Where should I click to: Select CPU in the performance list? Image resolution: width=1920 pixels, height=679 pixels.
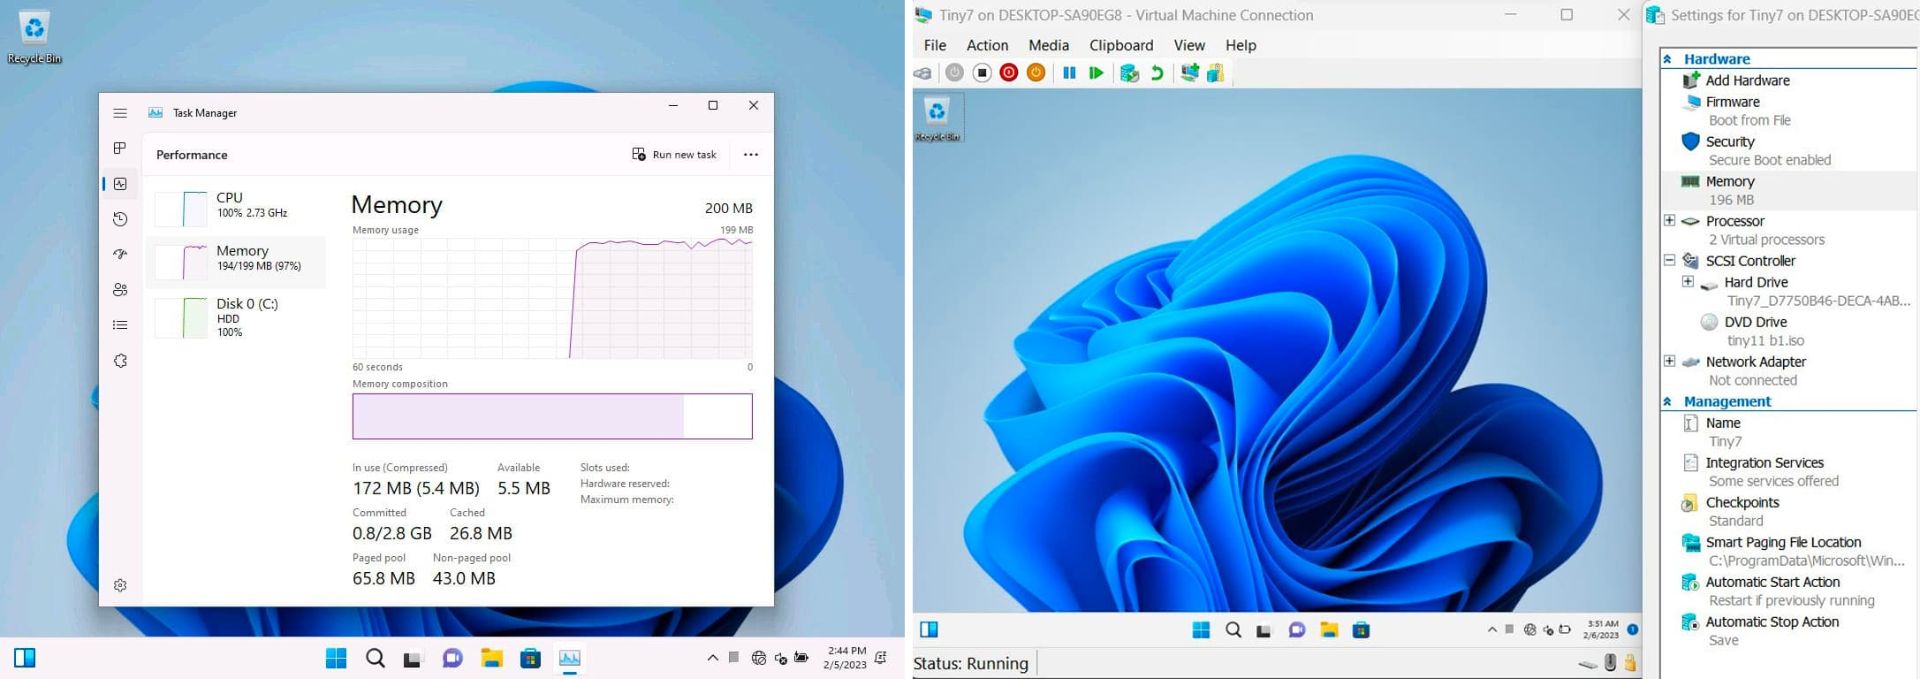pos(236,205)
